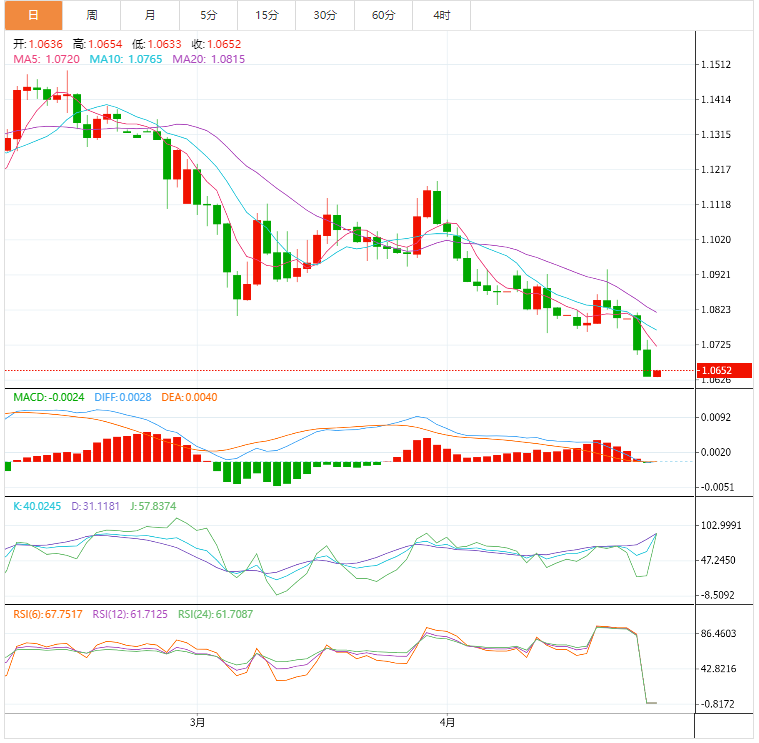Click the 1.1512 price axis label
The width and height of the screenshot is (759, 743).
pos(716,64)
